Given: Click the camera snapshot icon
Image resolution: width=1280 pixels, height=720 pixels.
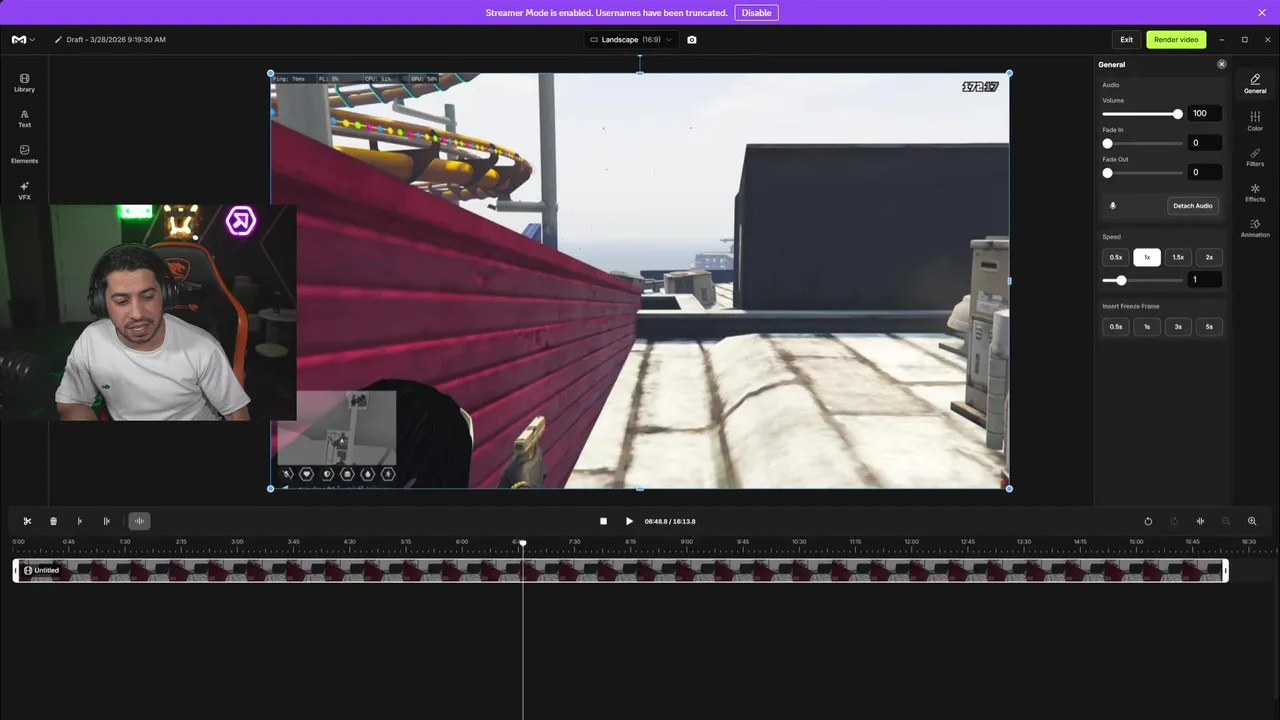Looking at the screenshot, I should [x=692, y=40].
